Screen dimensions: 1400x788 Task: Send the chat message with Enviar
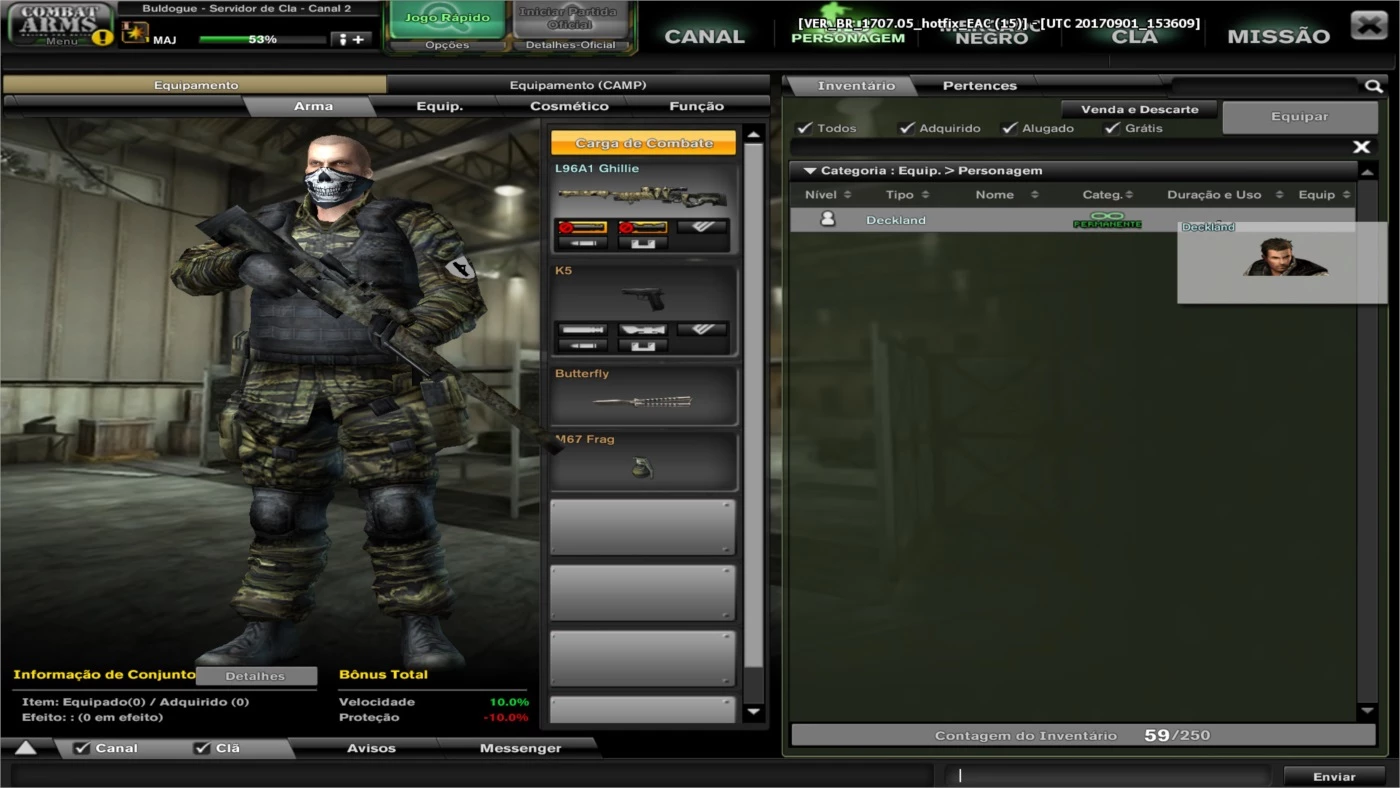(1334, 776)
